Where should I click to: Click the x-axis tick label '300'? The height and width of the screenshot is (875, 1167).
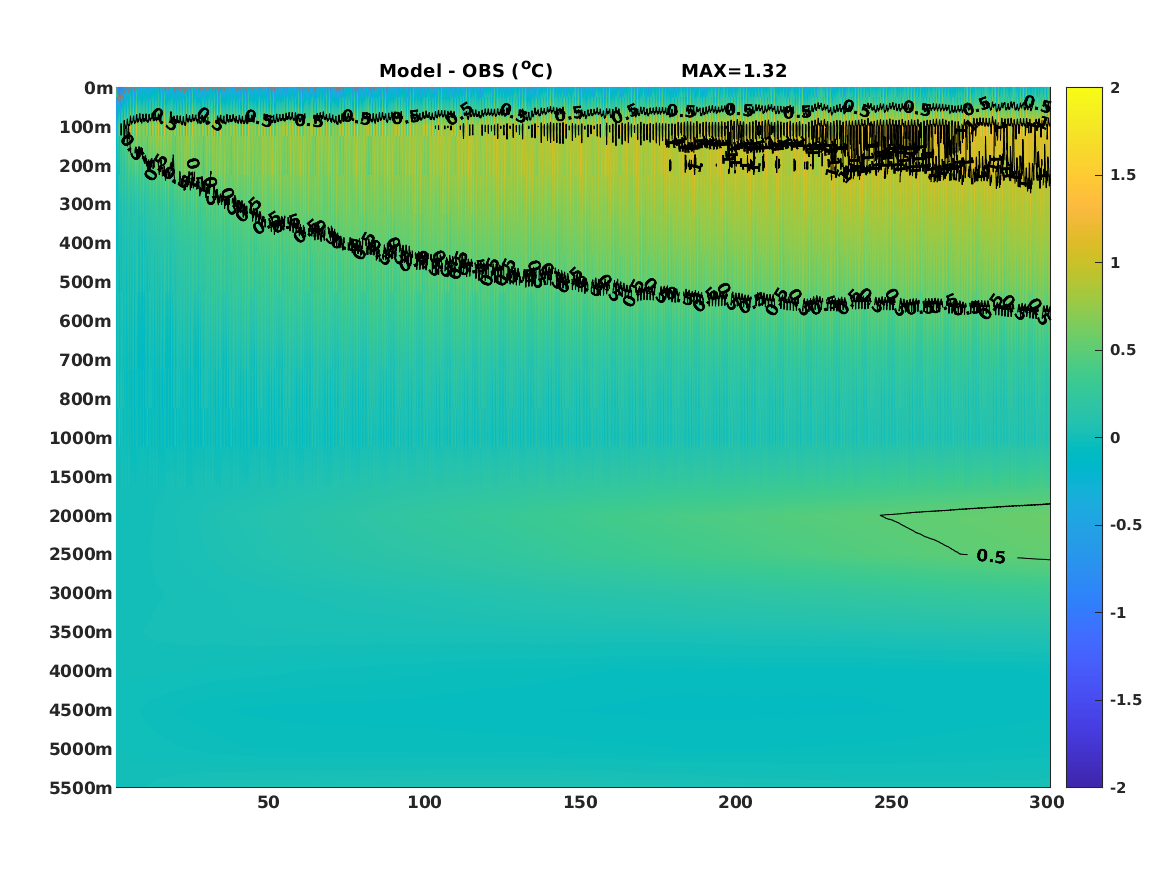[1047, 803]
